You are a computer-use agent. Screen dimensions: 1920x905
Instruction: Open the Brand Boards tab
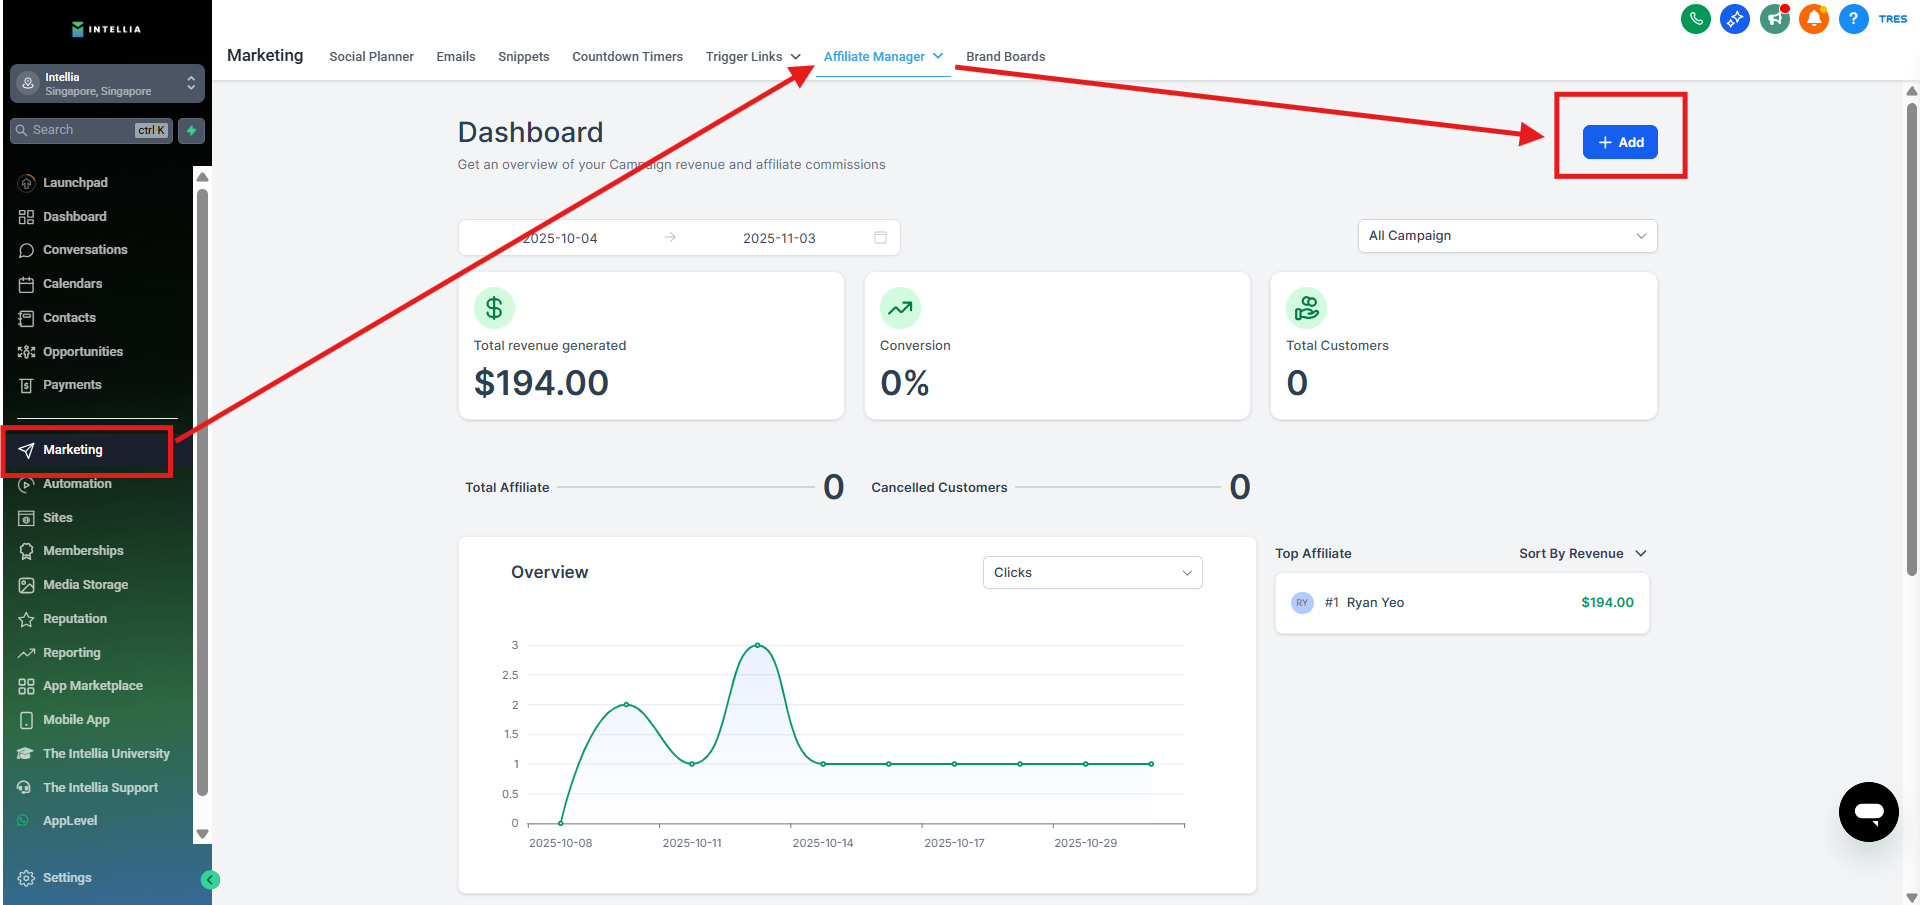tap(1005, 57)
